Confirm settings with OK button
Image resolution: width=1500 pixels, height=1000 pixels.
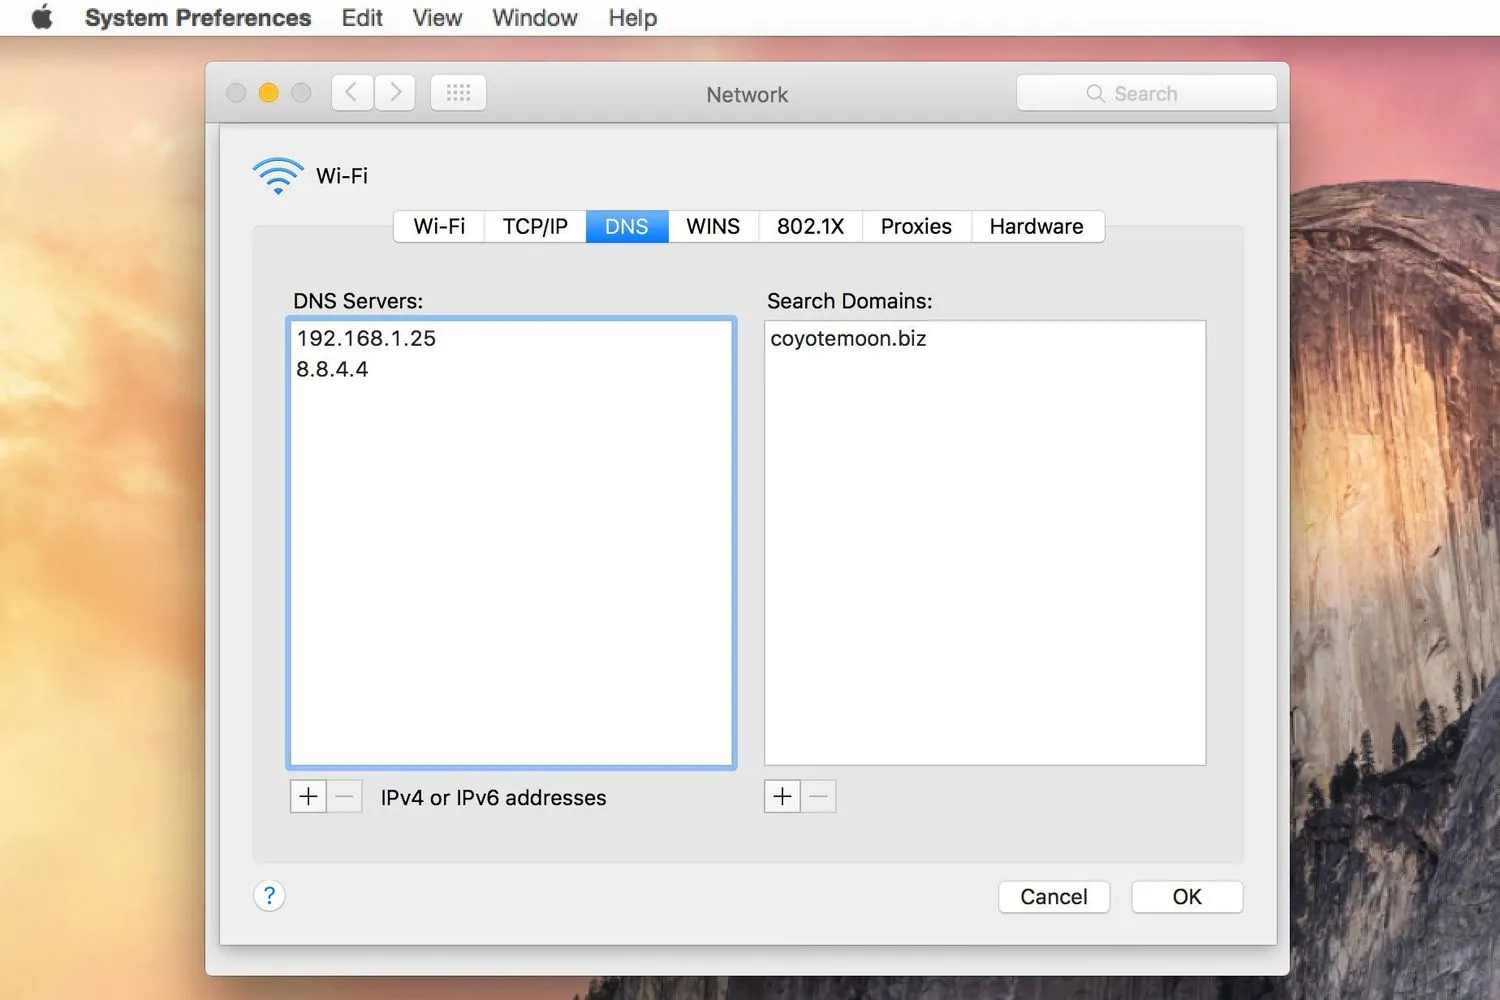click(x=1187, y=897)
